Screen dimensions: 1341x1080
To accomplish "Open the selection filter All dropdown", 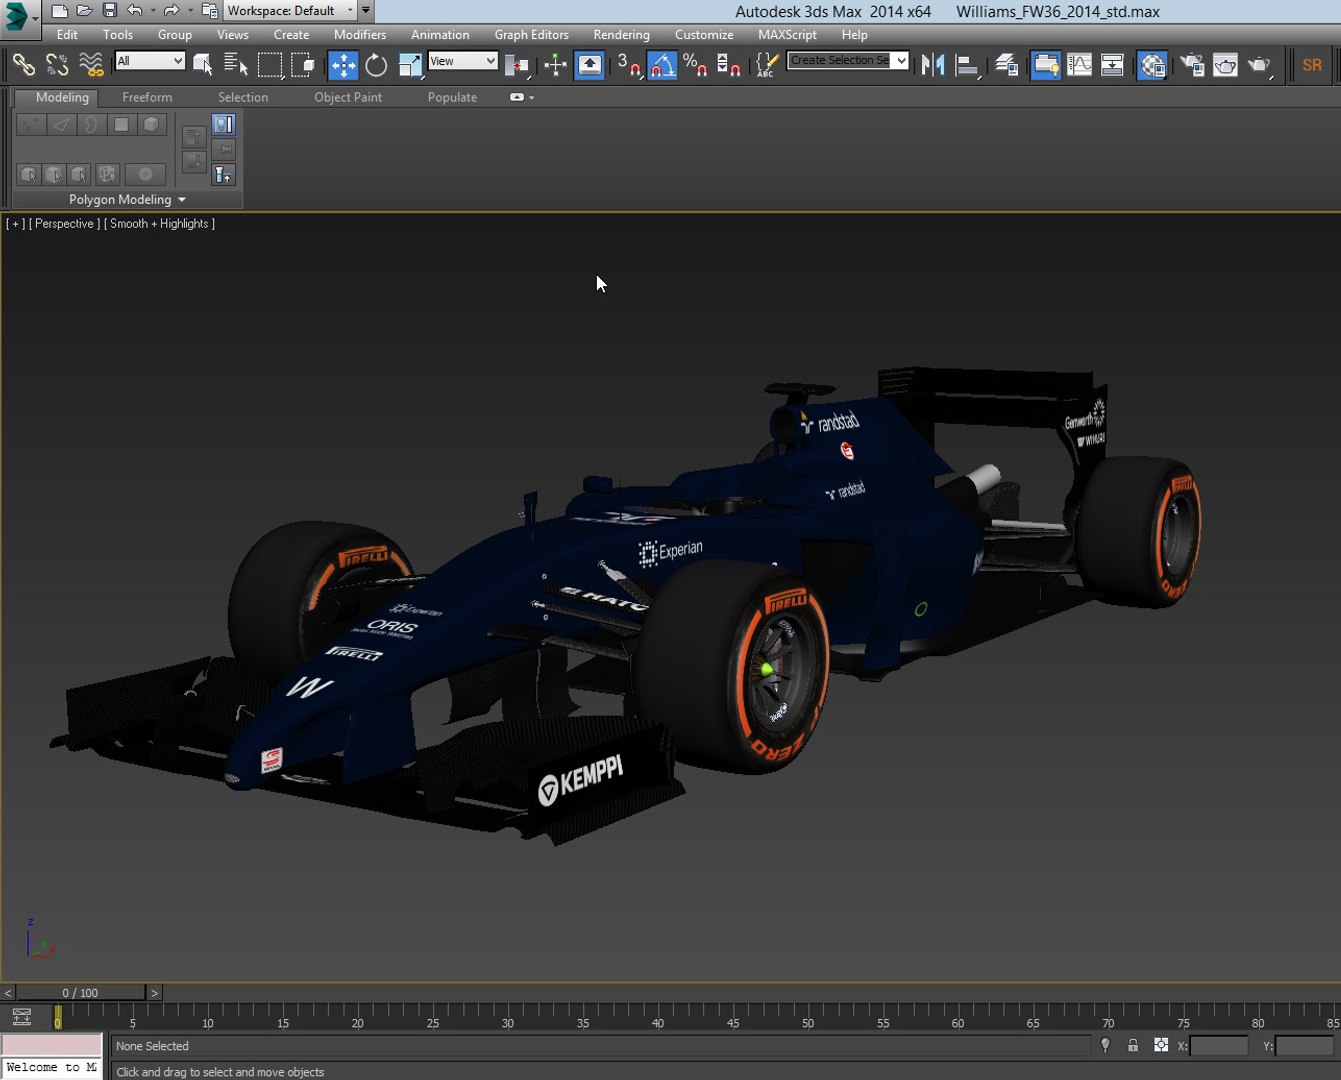I will [150, 61].
